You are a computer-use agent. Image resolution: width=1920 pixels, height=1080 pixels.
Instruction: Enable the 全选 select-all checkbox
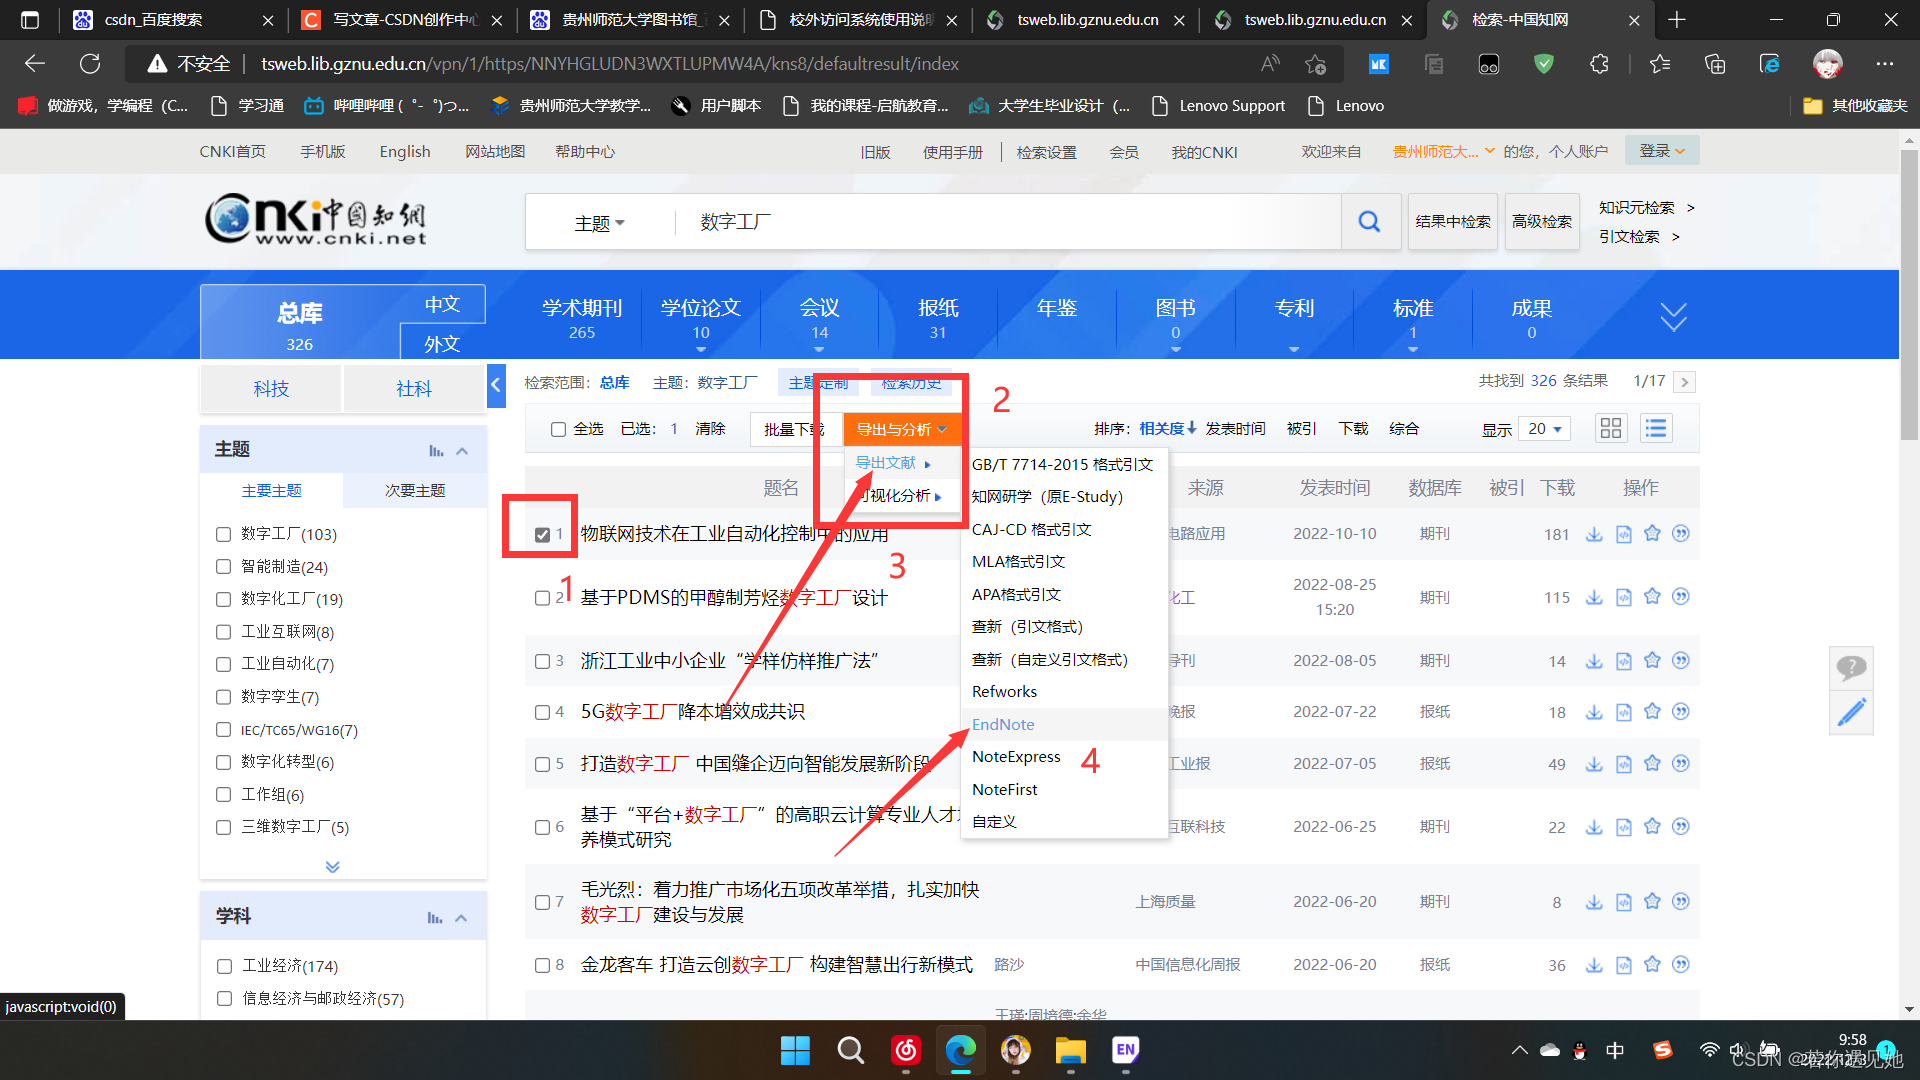coord(558,428)
